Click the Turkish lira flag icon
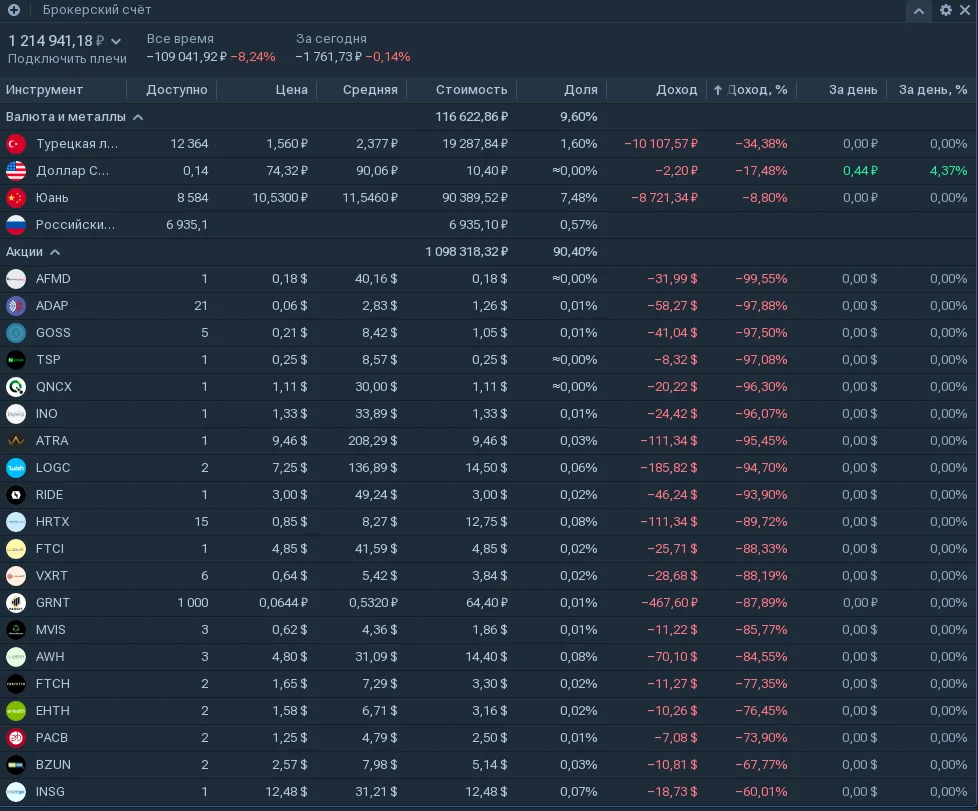The width and height of the screenshot is (978, 811). click(16, 144)
